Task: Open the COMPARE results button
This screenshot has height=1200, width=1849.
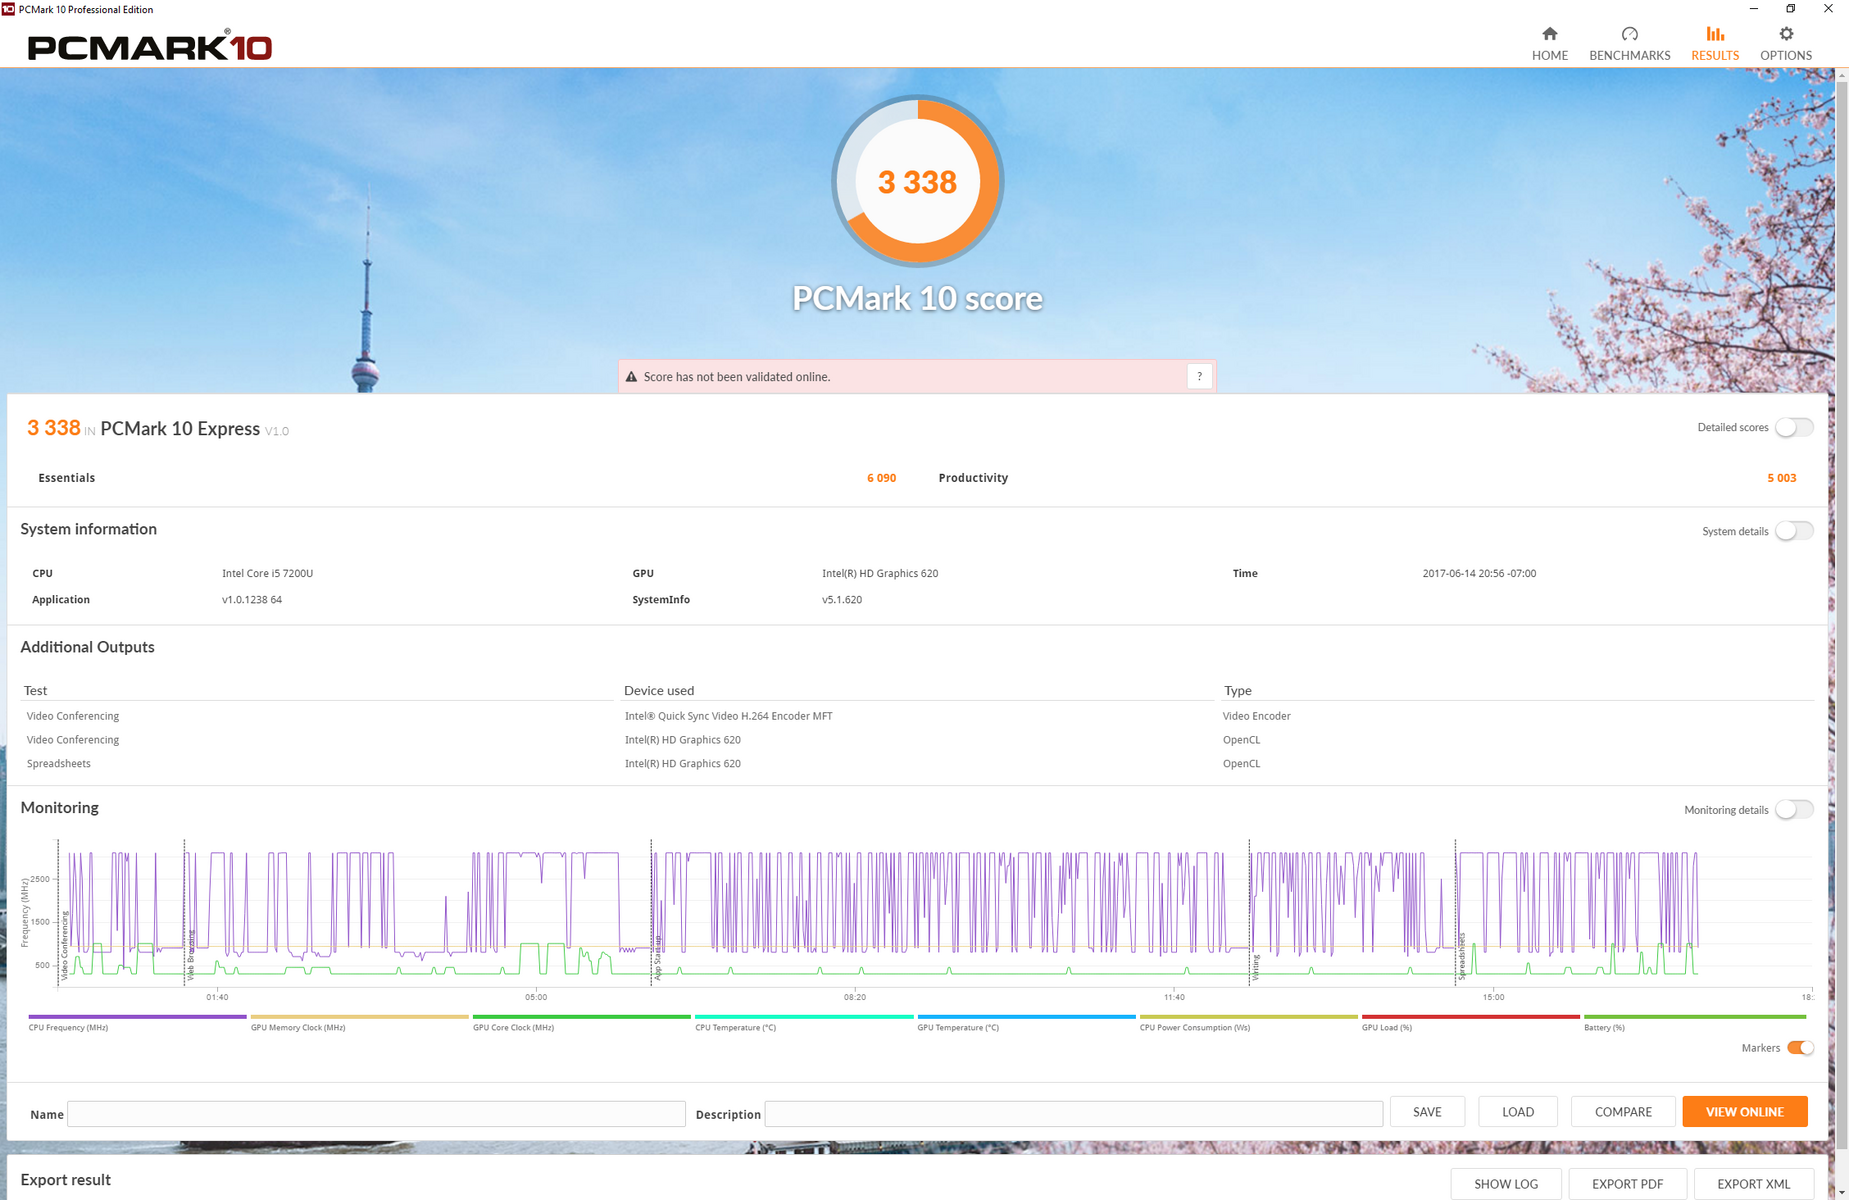Action: [x=1622, y=1112]
